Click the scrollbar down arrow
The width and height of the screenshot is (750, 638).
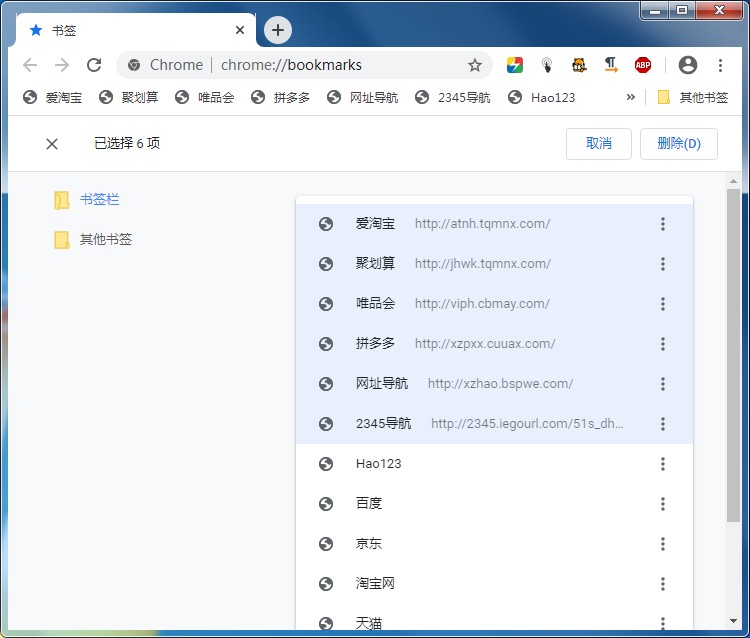[x=733, y=621]
